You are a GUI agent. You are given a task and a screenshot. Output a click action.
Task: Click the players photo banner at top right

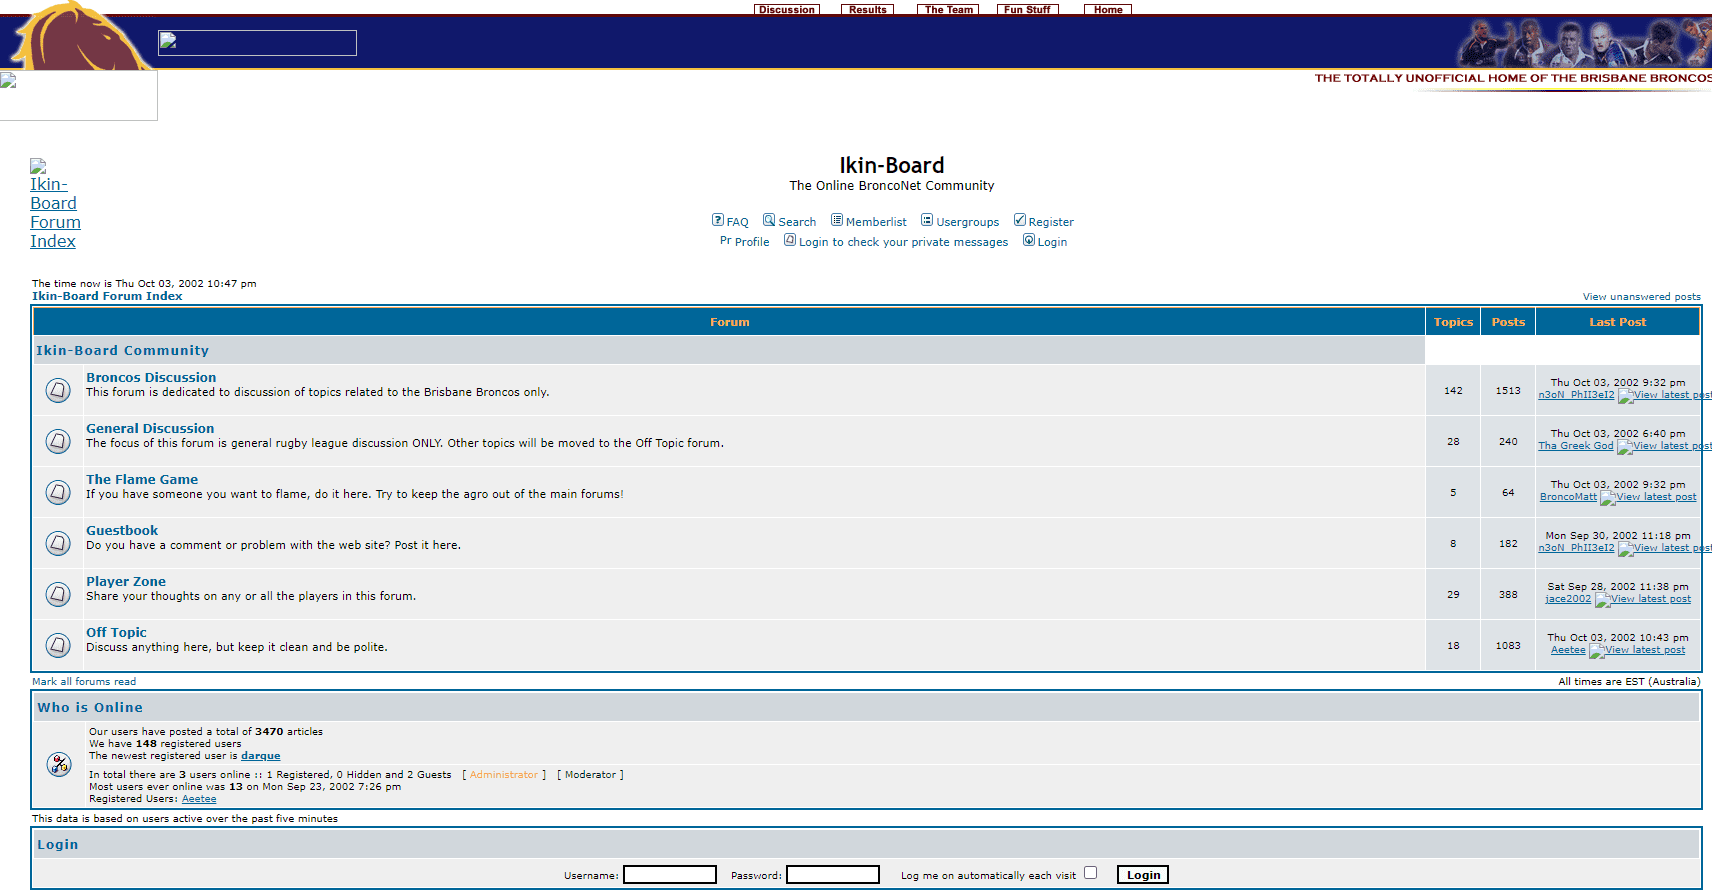[x=1584, y=42]
